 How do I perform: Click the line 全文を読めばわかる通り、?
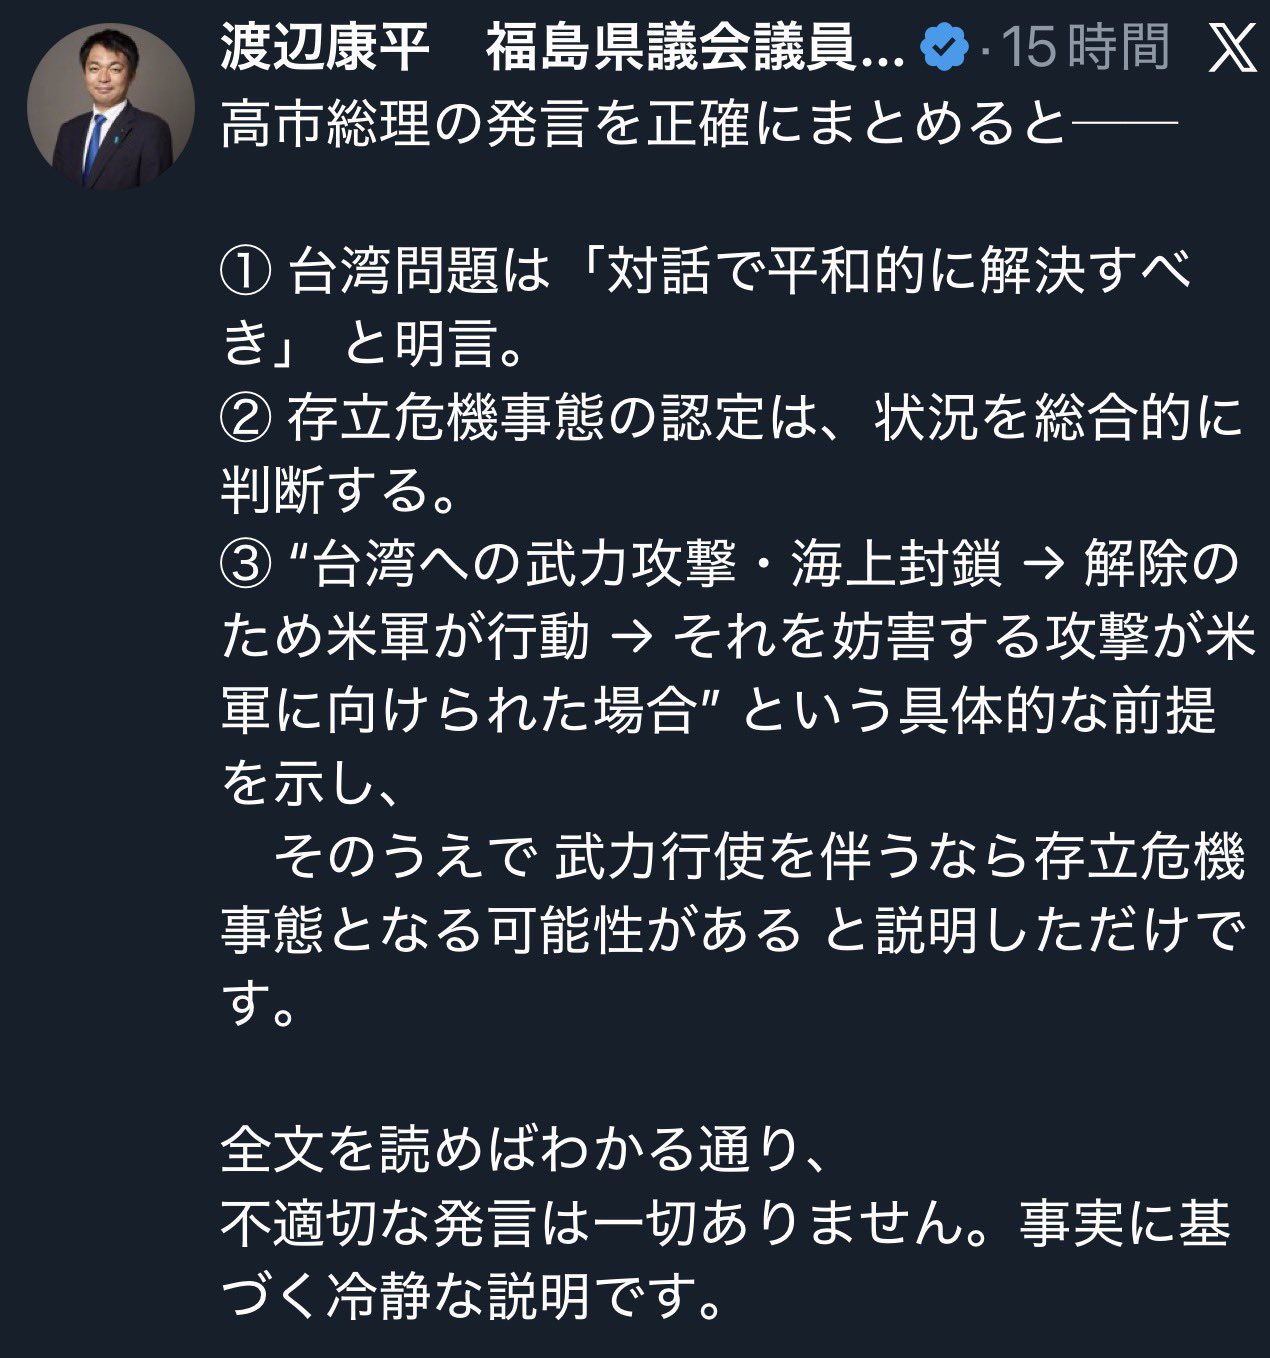[x=523, y=1150]
